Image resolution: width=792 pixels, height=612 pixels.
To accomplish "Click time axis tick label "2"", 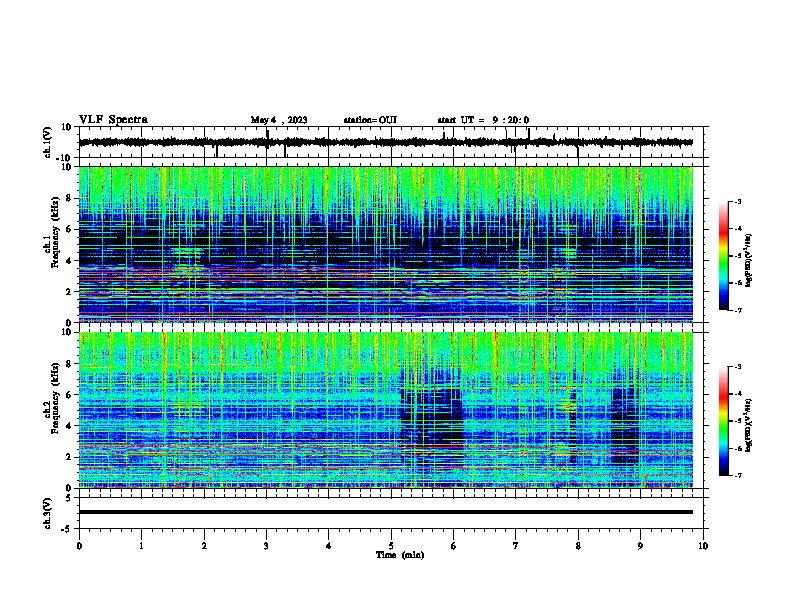I will click(x=204, y=546).
